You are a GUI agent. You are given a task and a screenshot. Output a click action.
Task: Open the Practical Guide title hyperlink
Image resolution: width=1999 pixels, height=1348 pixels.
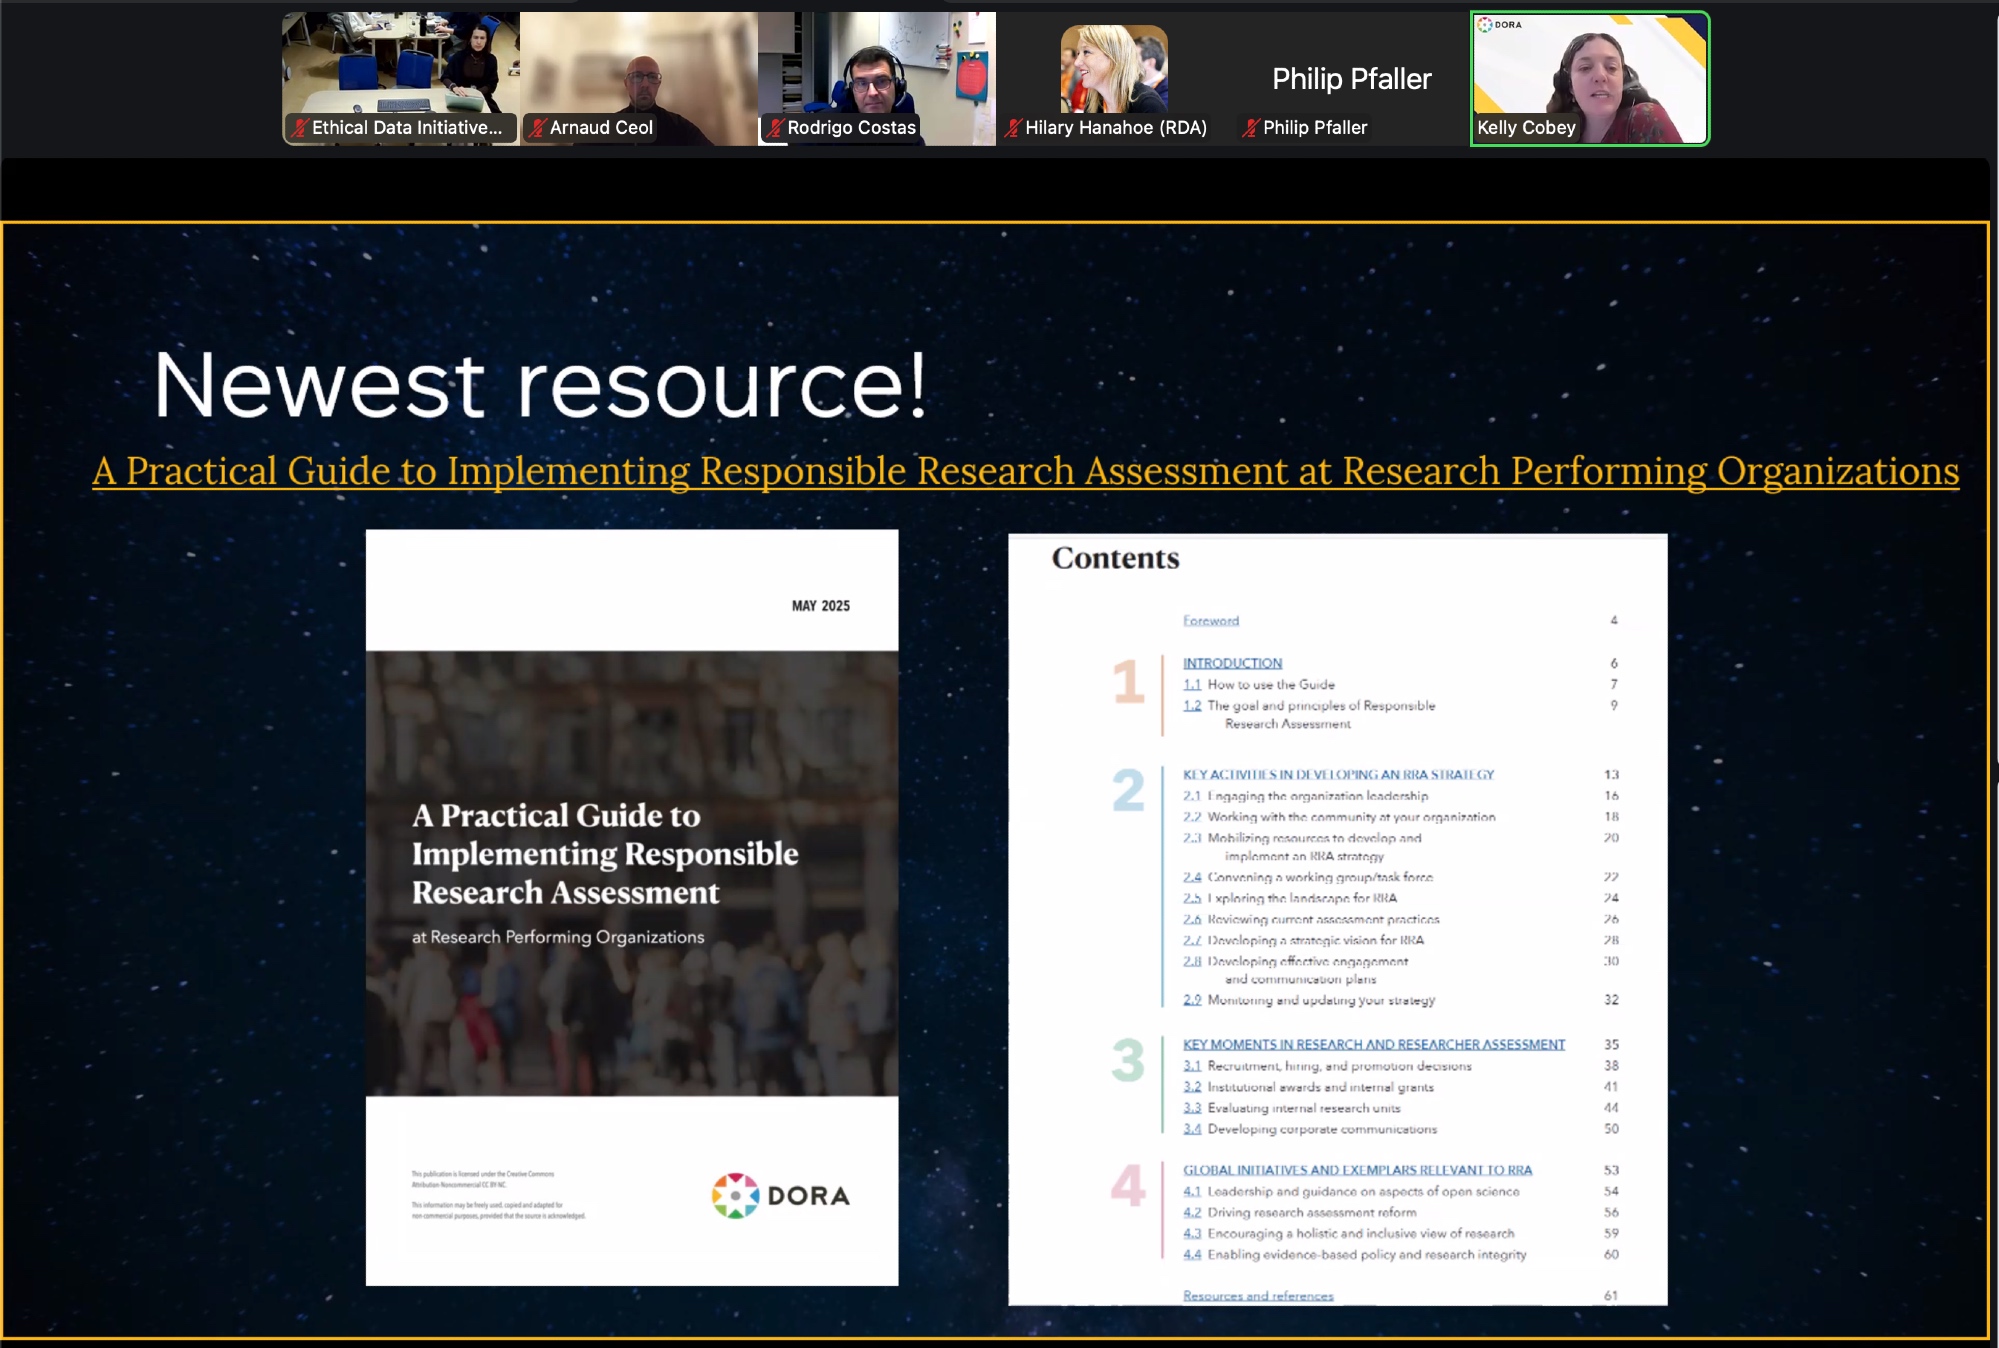[1025, 471]
